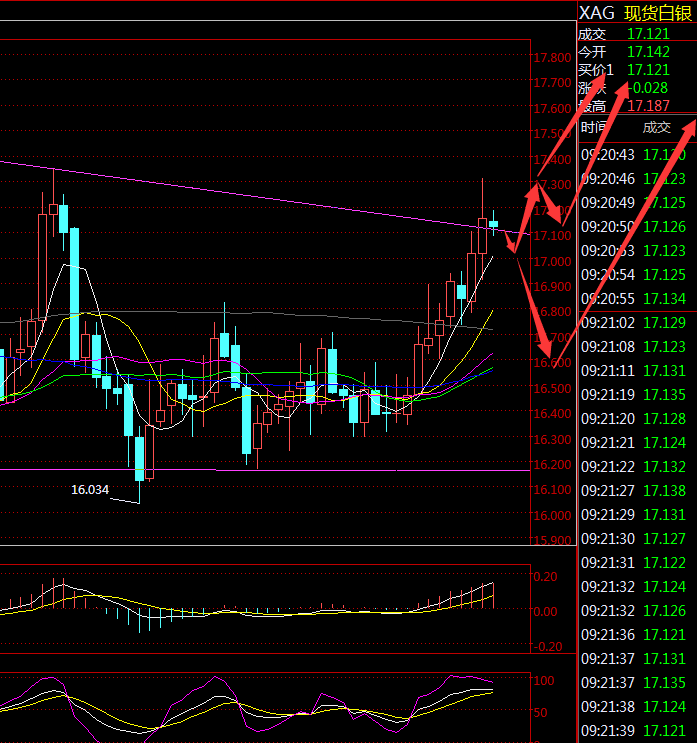Viewport: 697px width, 743px height.
Task: Click the 17.128 price at 09:21:20
Action: pos(664,419)
